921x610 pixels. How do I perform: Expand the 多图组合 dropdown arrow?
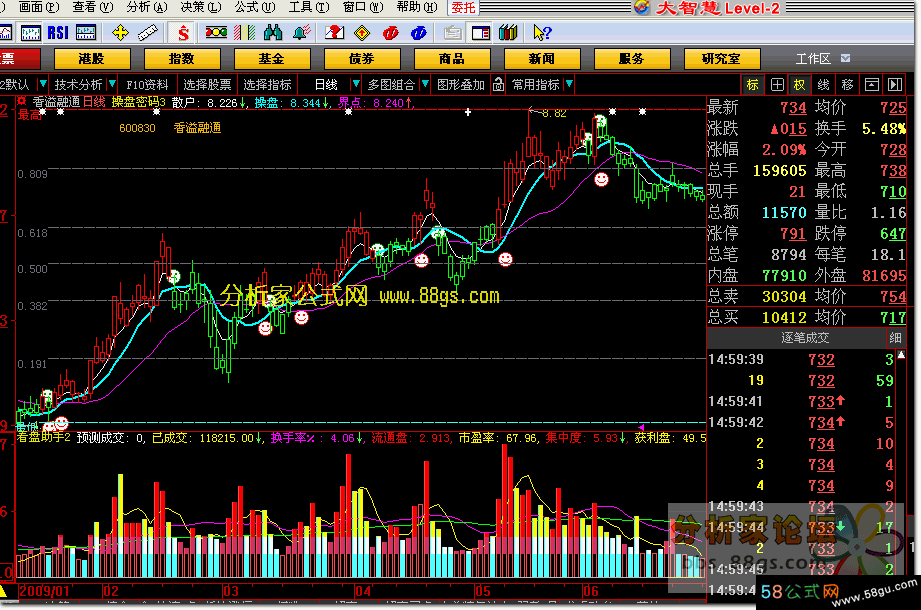click(x=425, y=85)
